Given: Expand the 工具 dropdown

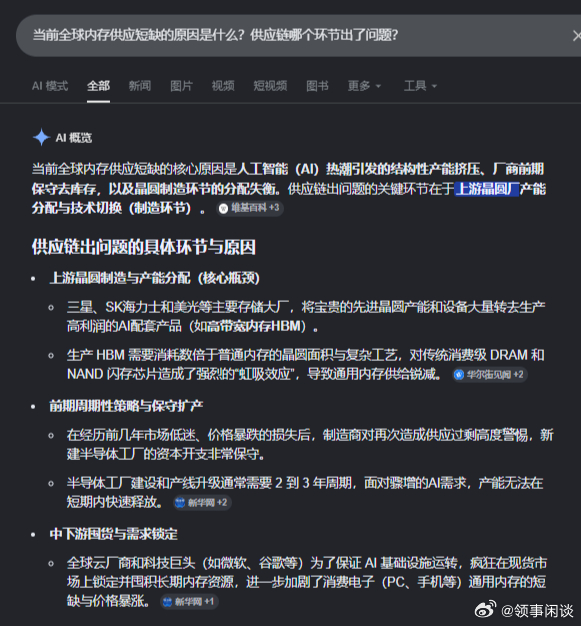Looking at the screenshot, I should pyautogui.click(x=420, y=86).
